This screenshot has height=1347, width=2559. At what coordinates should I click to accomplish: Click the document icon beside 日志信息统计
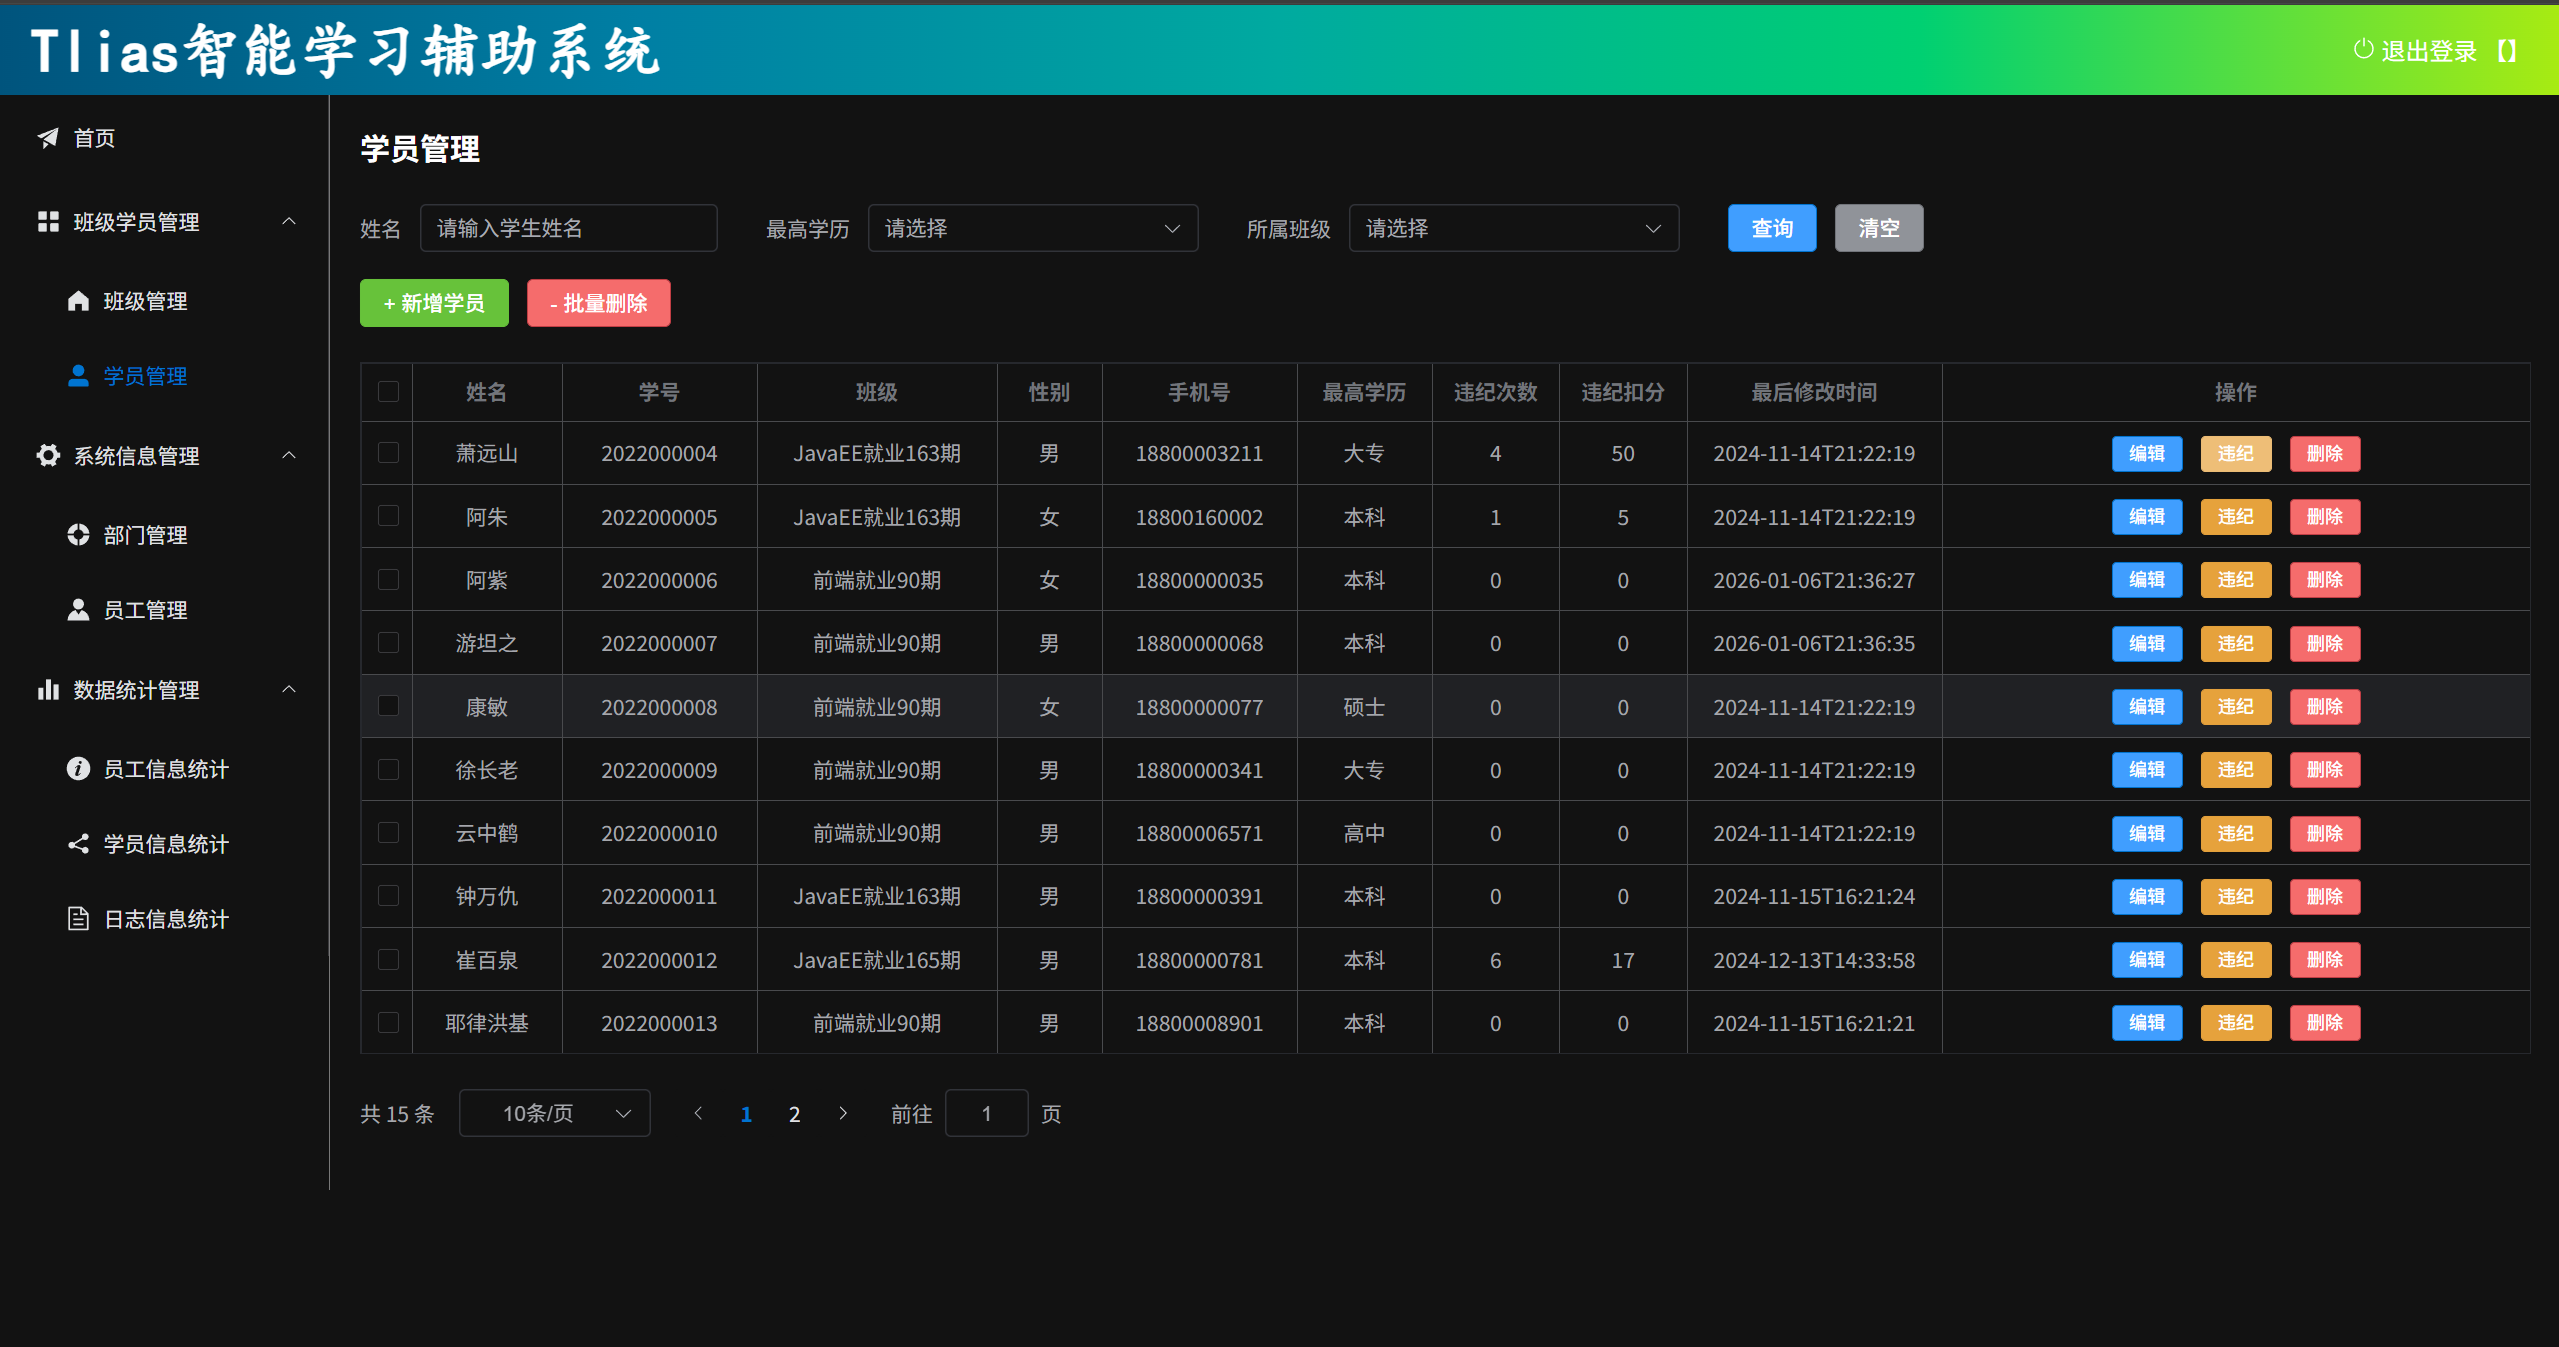tap(78, 919)
